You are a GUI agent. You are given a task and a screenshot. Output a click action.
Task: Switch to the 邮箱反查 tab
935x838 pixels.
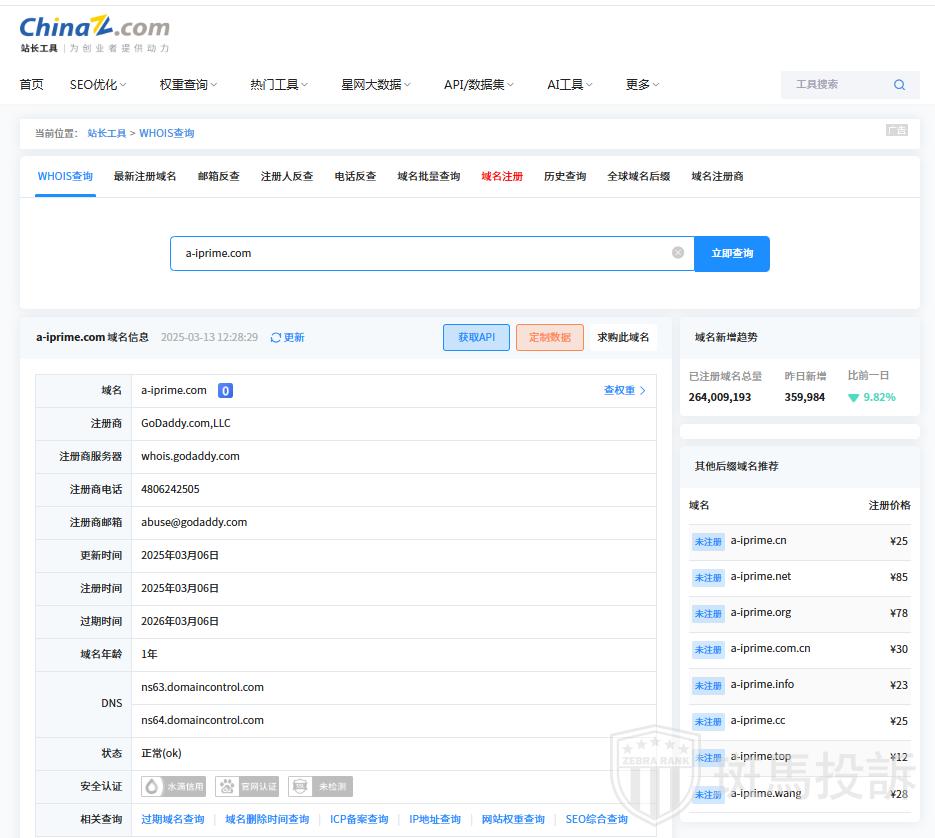[x=218, y=176]
